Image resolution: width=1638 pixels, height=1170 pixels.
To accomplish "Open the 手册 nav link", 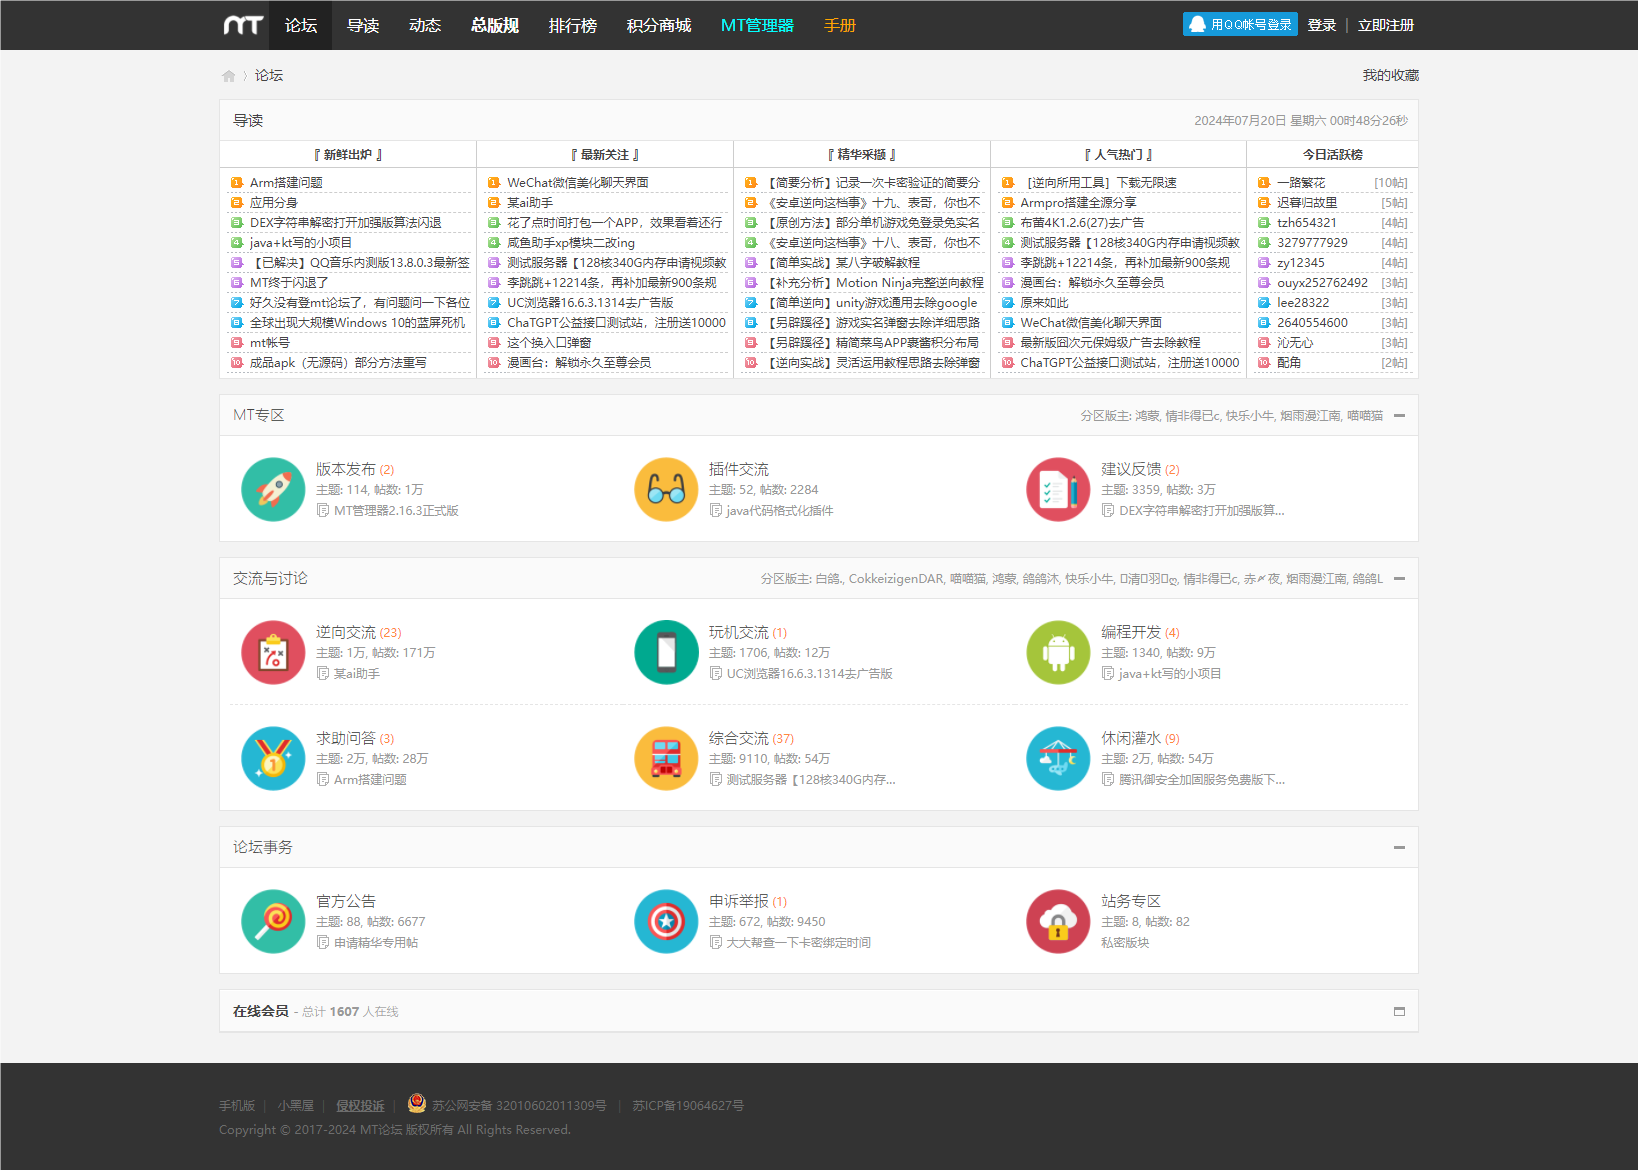I will [x=840, y=25].
